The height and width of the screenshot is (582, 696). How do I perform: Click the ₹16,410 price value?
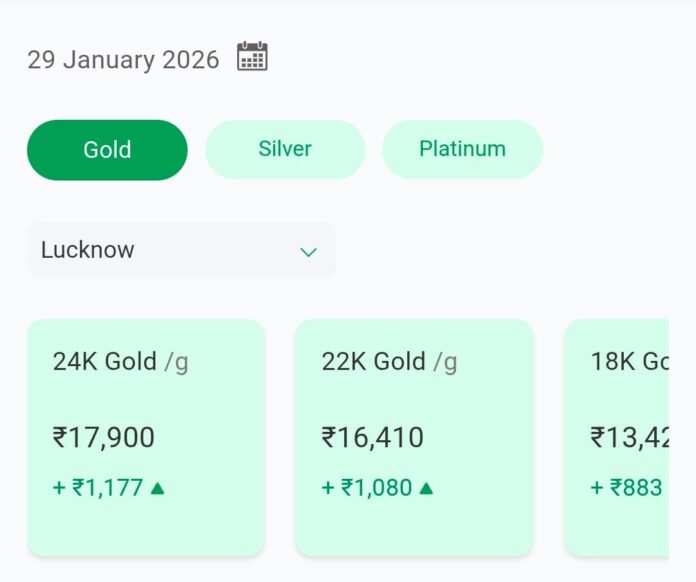pyautogui.click(x=373, y=437)
